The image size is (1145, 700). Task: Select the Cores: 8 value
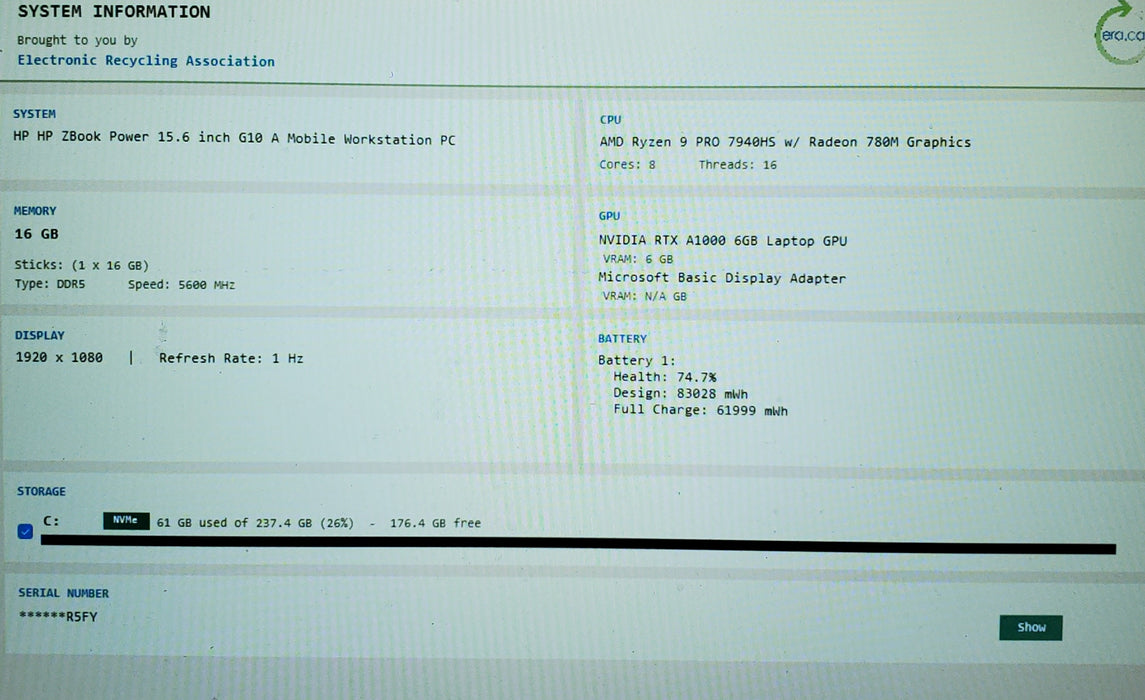[627, 164]
